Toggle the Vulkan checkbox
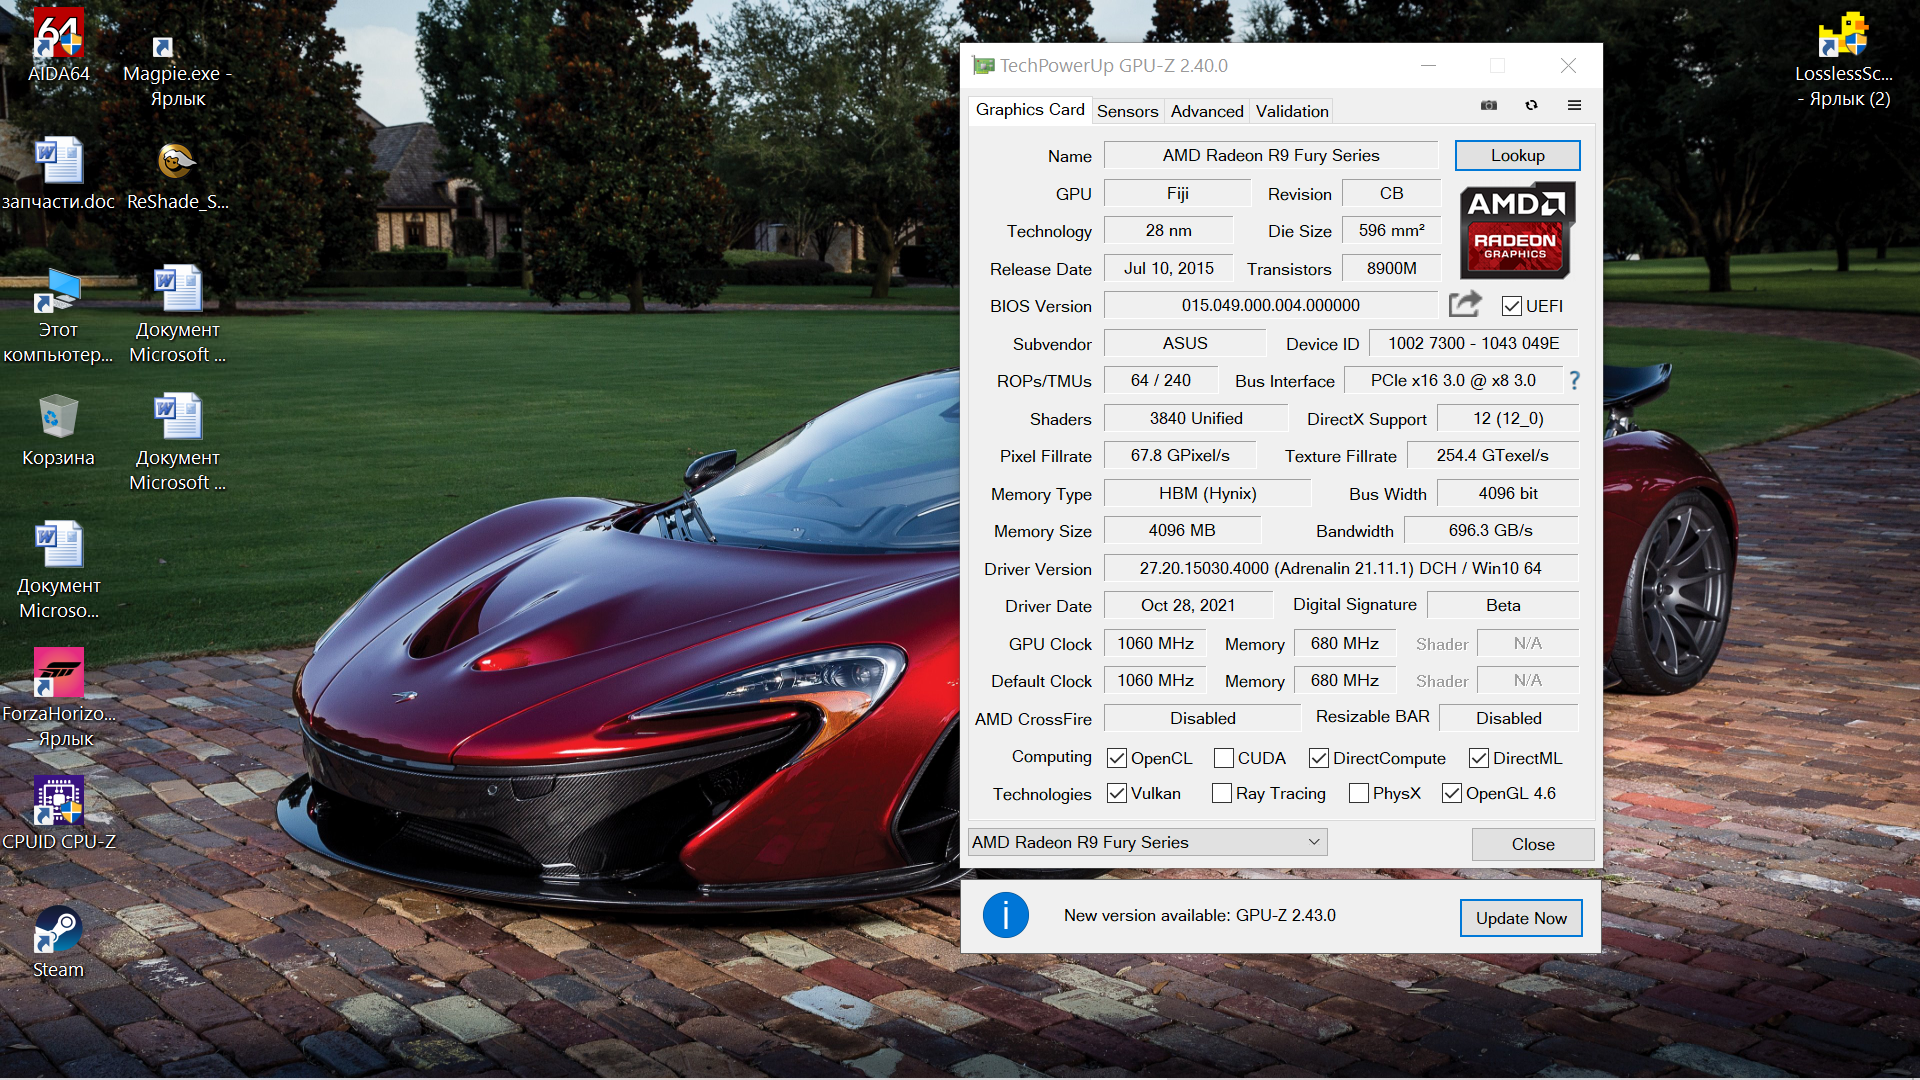The height and width of the screenshot is (1080, 1920). (1117, 793)
